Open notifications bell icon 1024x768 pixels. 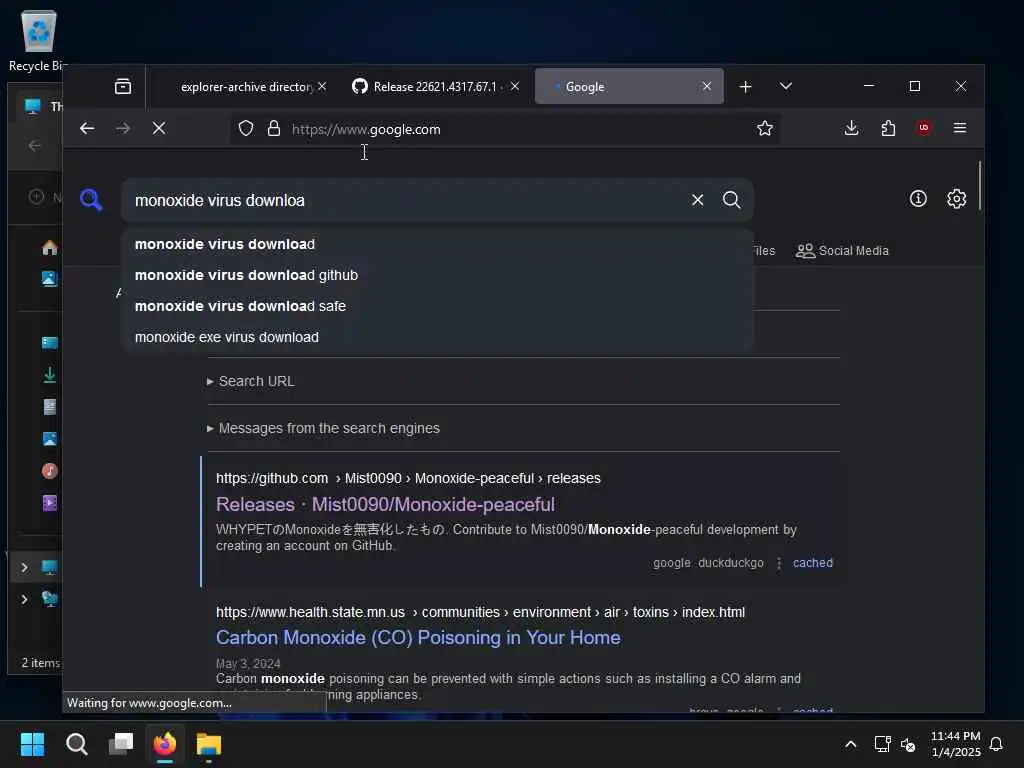coord(996,744)
